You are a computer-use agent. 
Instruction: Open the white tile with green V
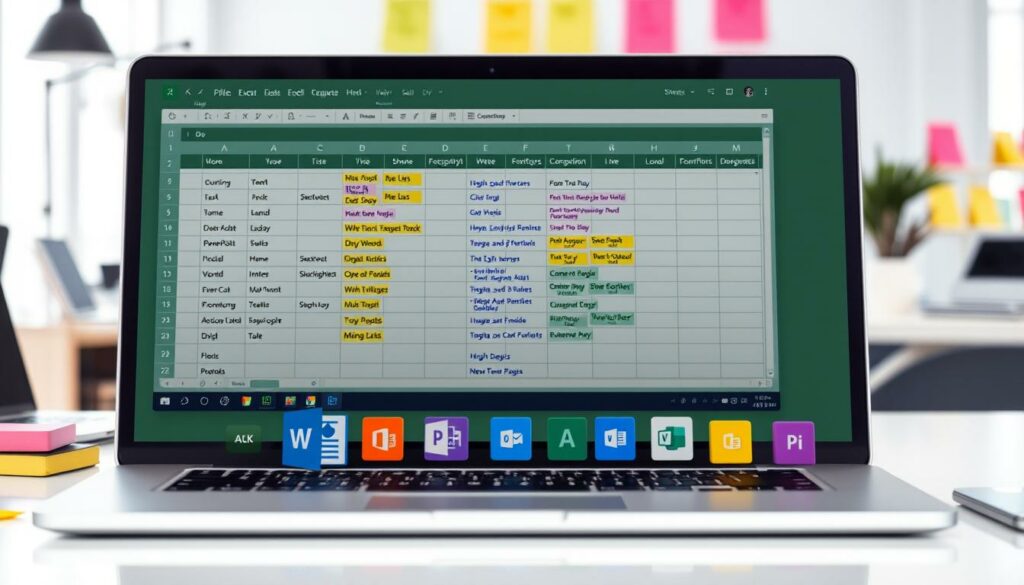[x=672, y=439]
